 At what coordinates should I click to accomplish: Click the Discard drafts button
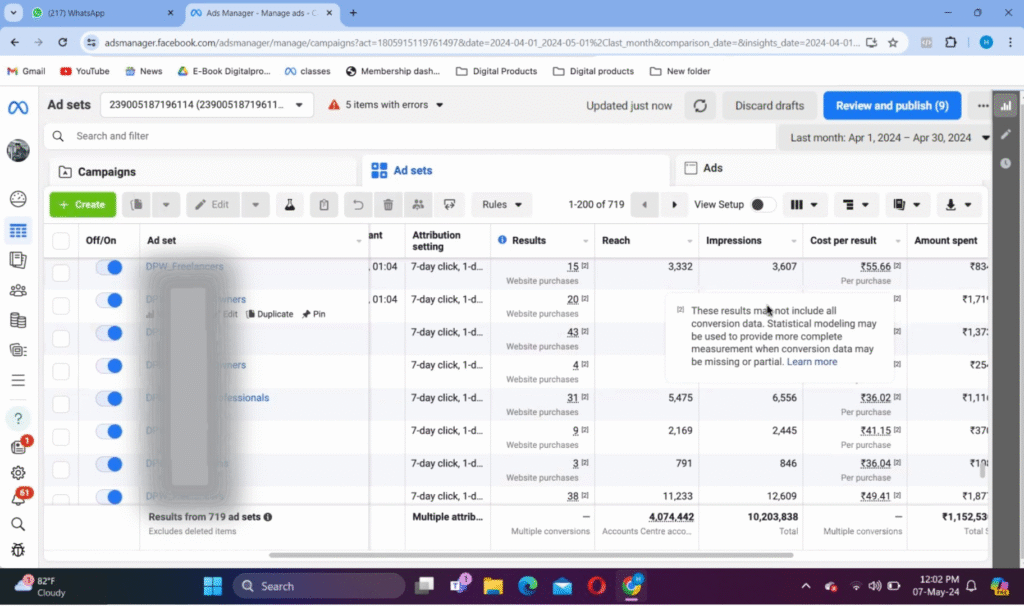(769, 106)
